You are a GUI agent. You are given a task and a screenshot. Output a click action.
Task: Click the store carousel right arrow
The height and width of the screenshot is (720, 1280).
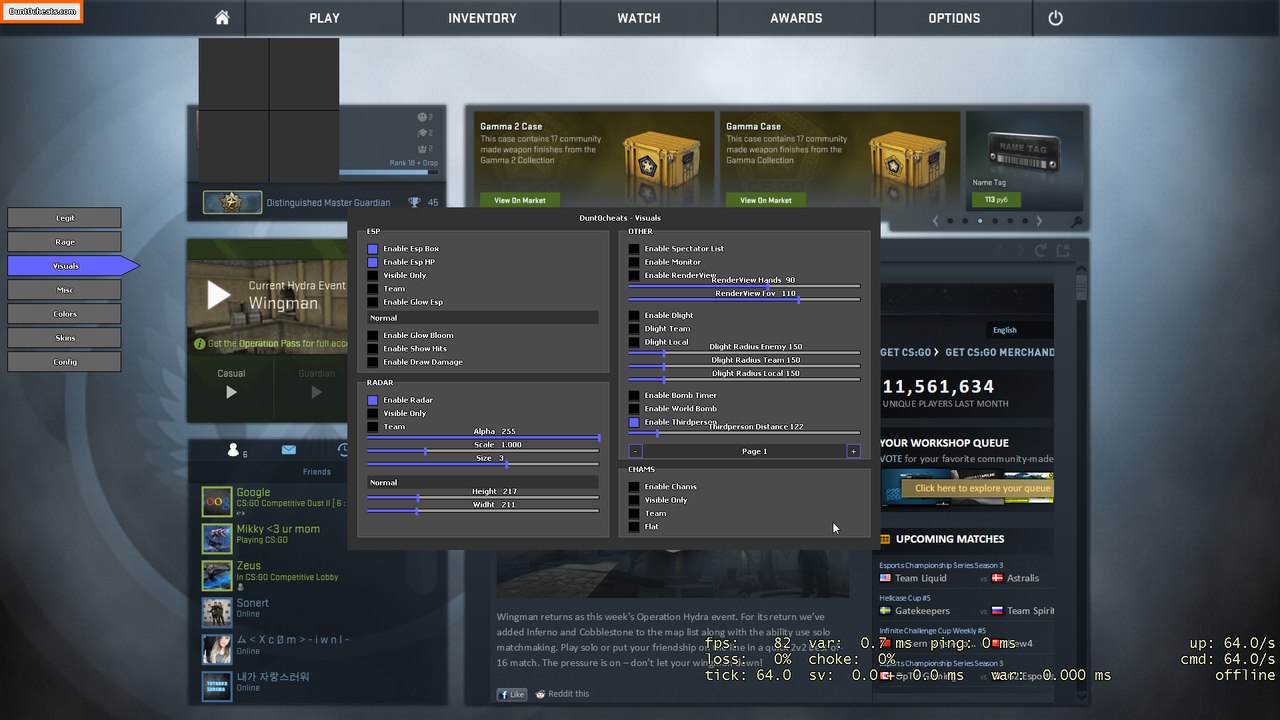[1039, 221]
